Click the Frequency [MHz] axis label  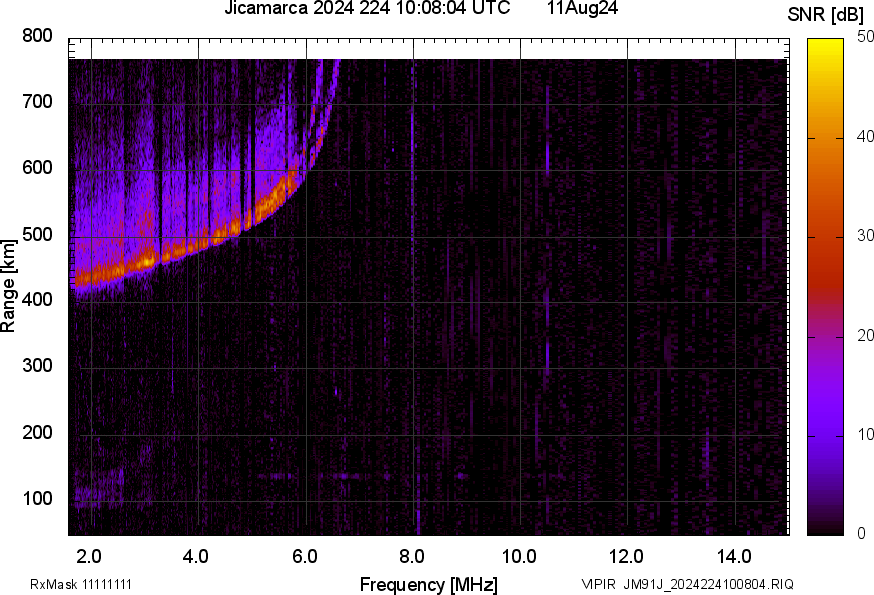coord(428,584)
